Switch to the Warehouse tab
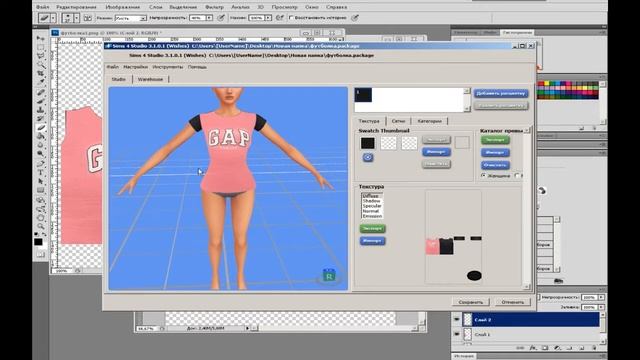Screen dimensions: 640x360 coord(150,79)
